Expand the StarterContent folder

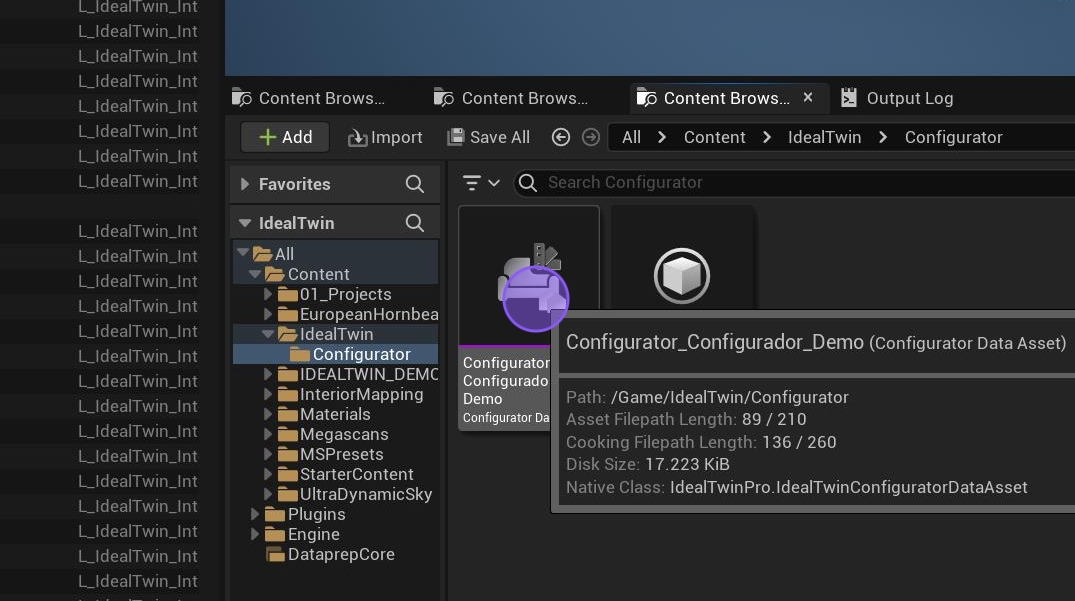(x=268, y=474)
